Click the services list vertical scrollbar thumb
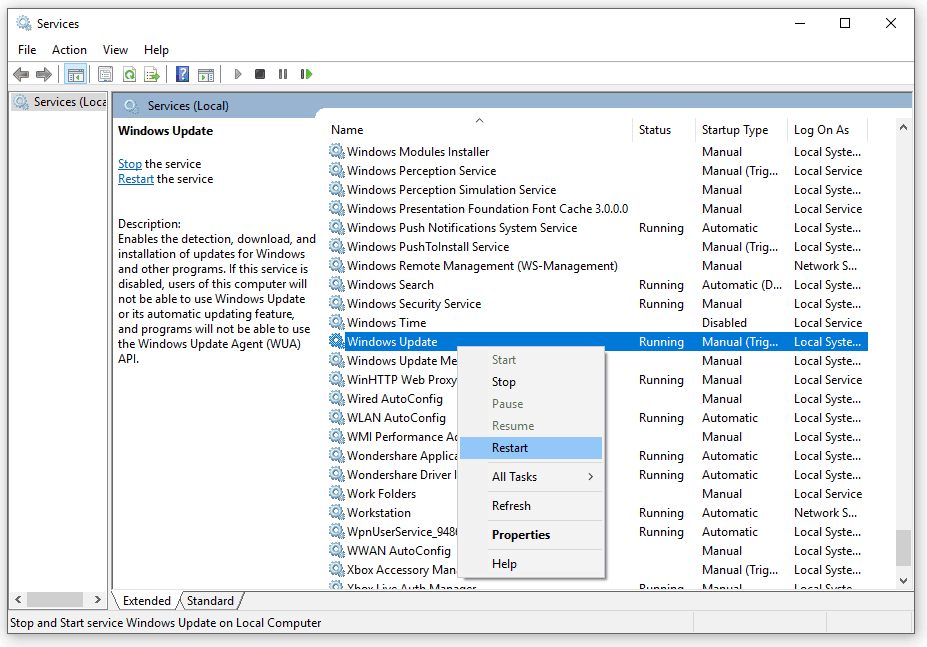The width and height of the screenshot is (927, 647). pos(903,548)
